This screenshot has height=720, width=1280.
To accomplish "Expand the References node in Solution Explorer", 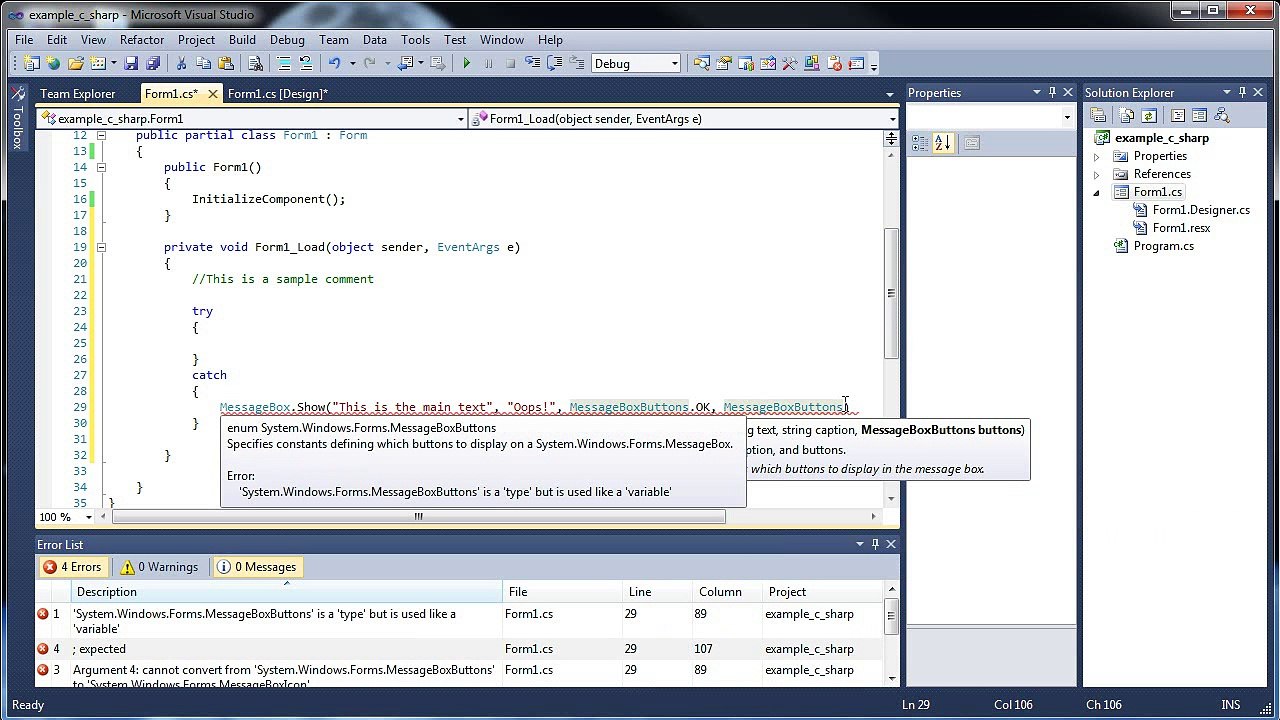I will coord(1096,175).
